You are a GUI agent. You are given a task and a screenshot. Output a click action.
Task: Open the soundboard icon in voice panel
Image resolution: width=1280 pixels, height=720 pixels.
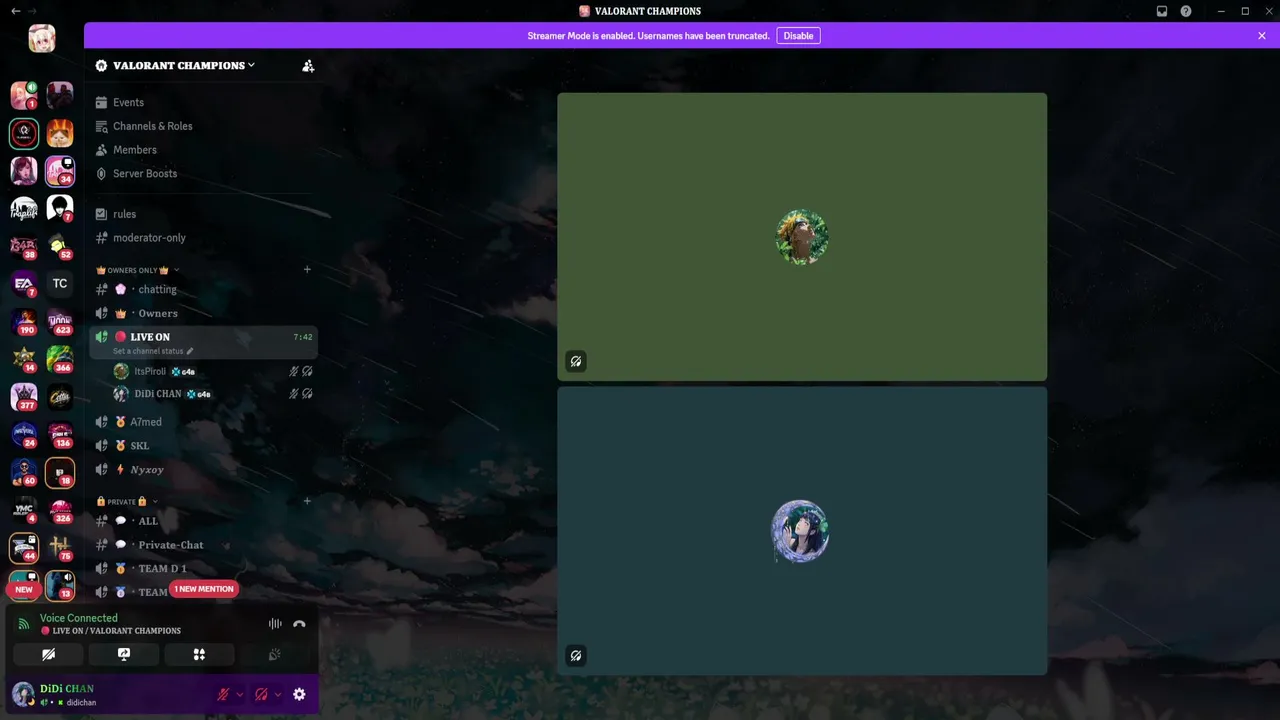275,654
